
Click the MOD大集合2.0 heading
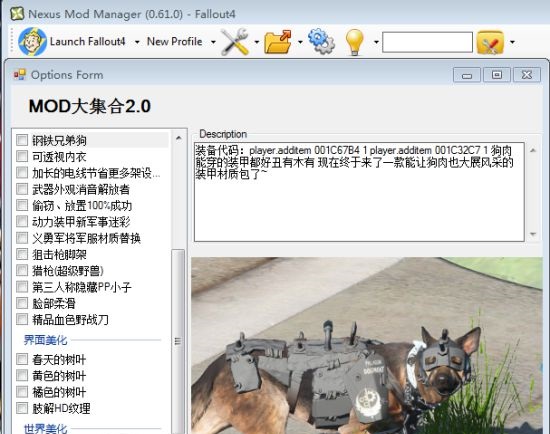click(90, 106)
